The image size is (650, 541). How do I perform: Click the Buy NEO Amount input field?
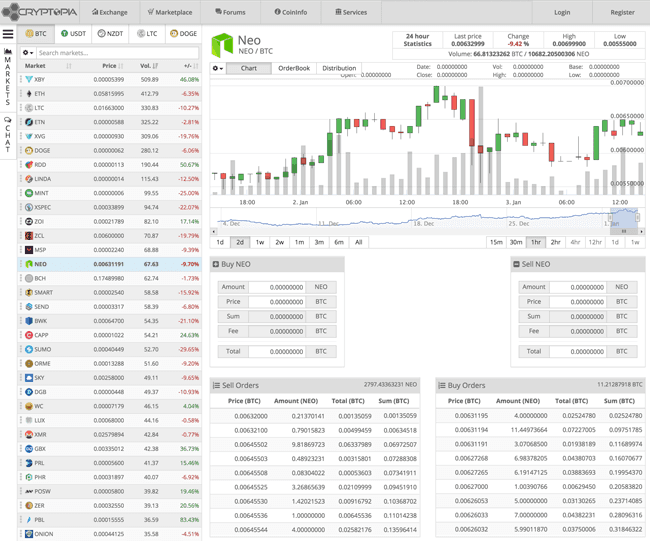tap(277, 287)
